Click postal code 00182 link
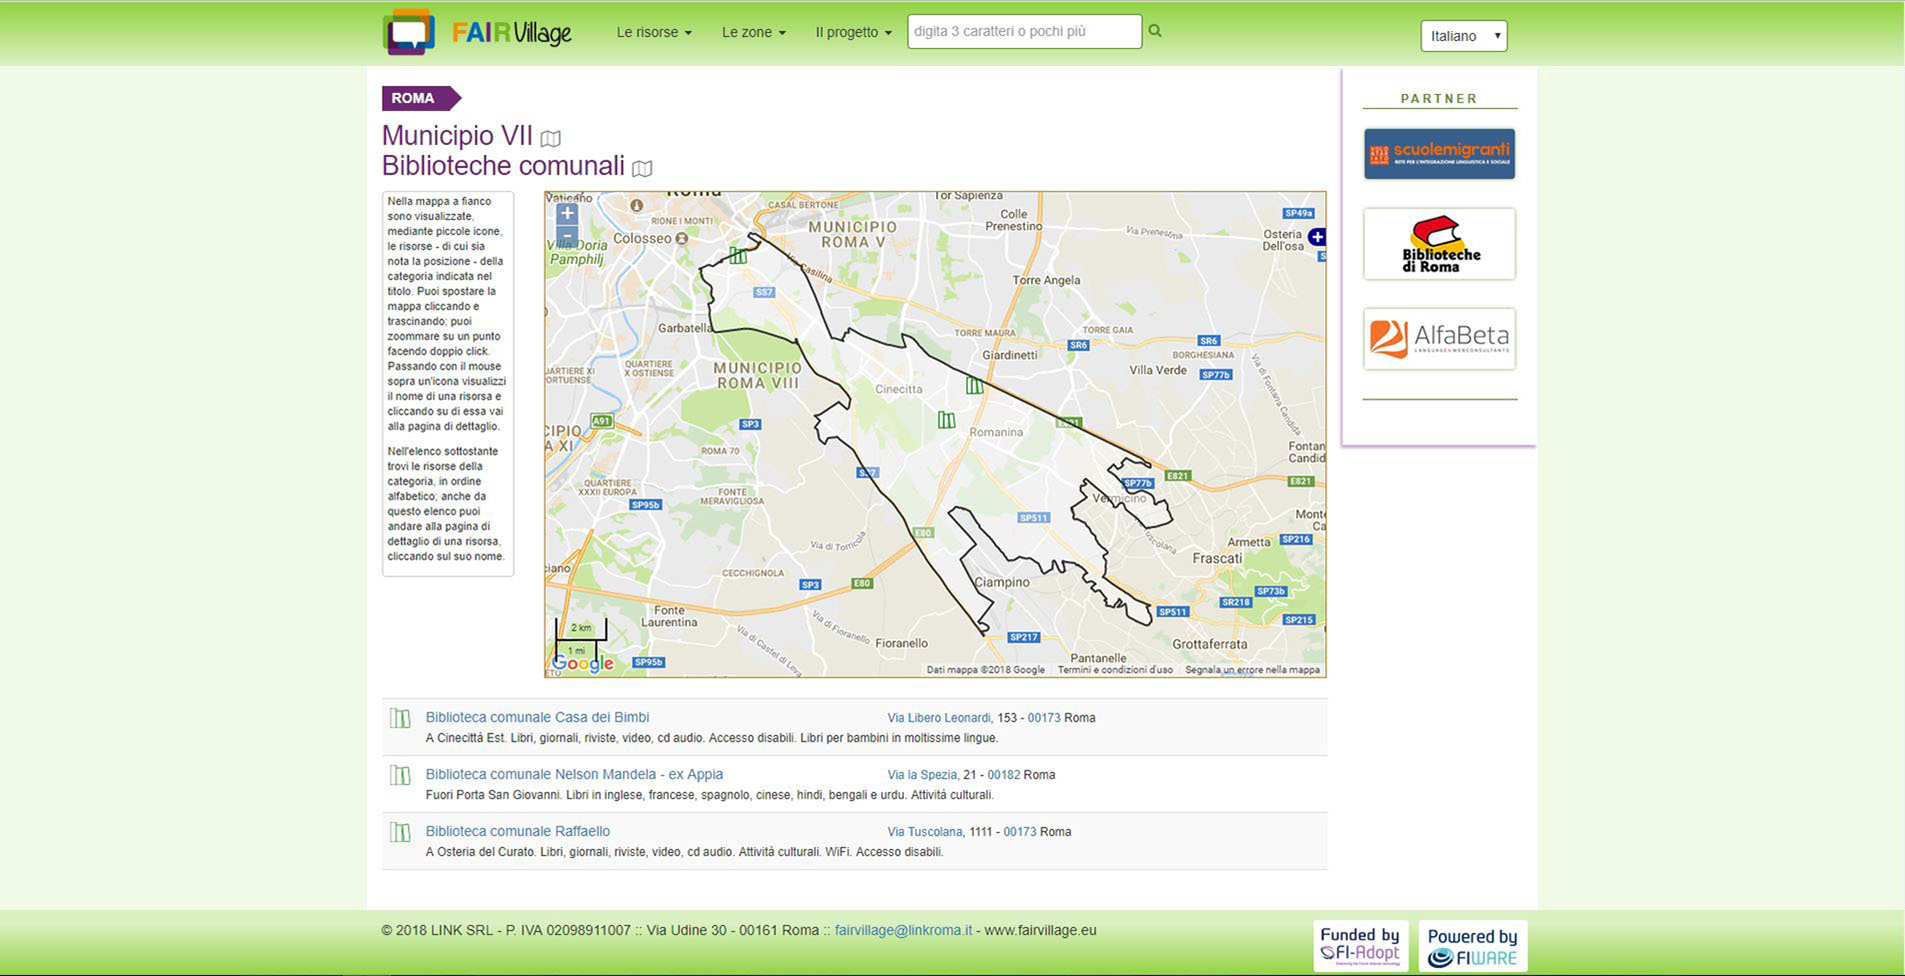The image size is (1905, 976). (1004, 775)
